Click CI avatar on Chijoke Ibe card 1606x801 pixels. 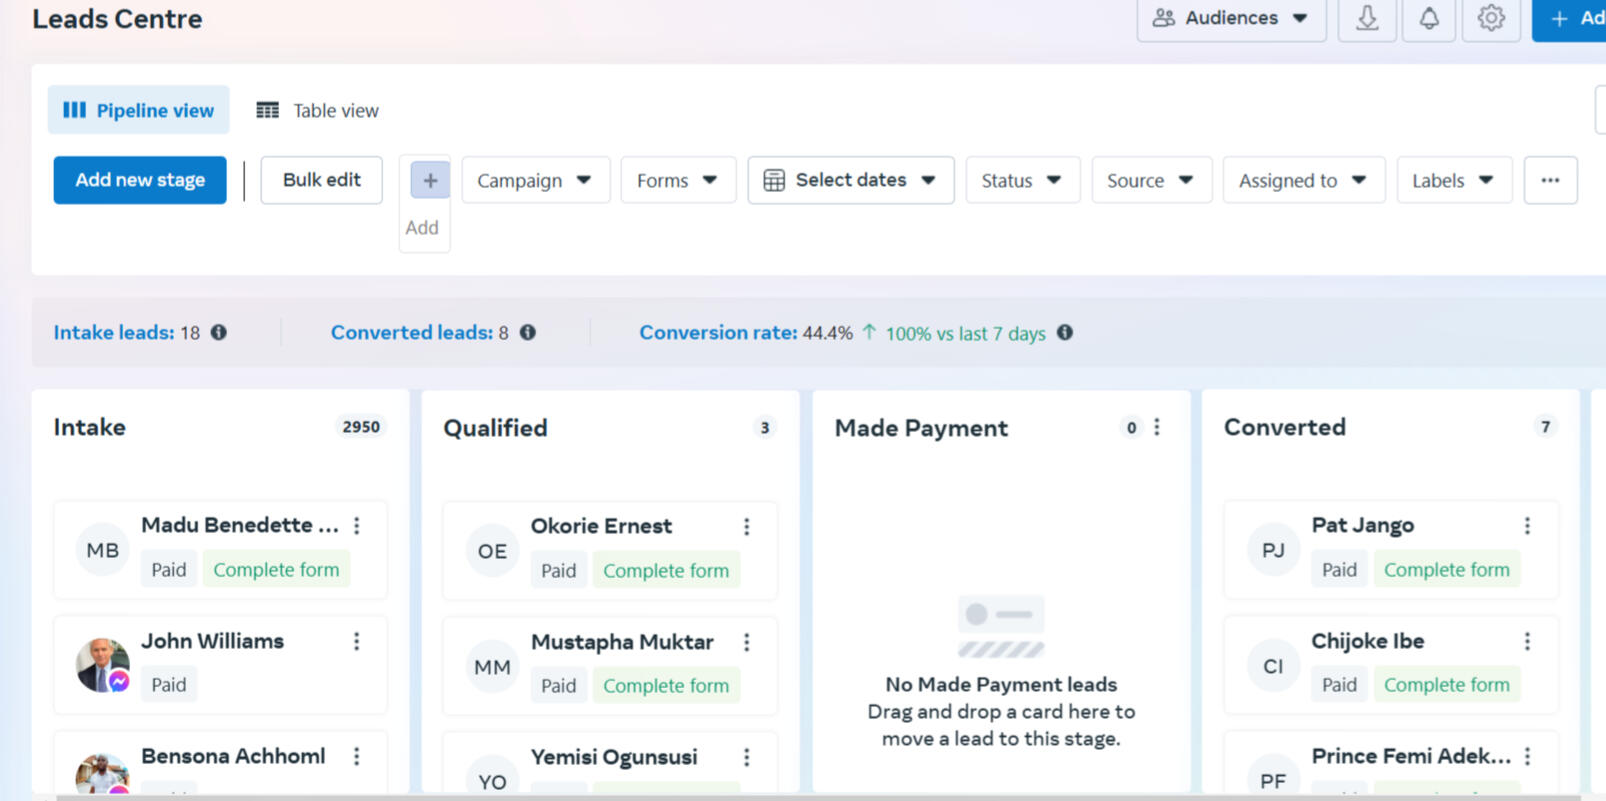click(1273, 666)
